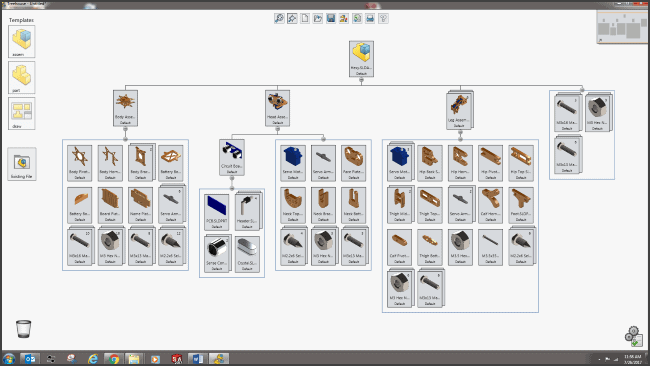This screenshot has height=366, width=650.
Task: Select the Header part card under Circuit Board
Action: pos(248,212)
